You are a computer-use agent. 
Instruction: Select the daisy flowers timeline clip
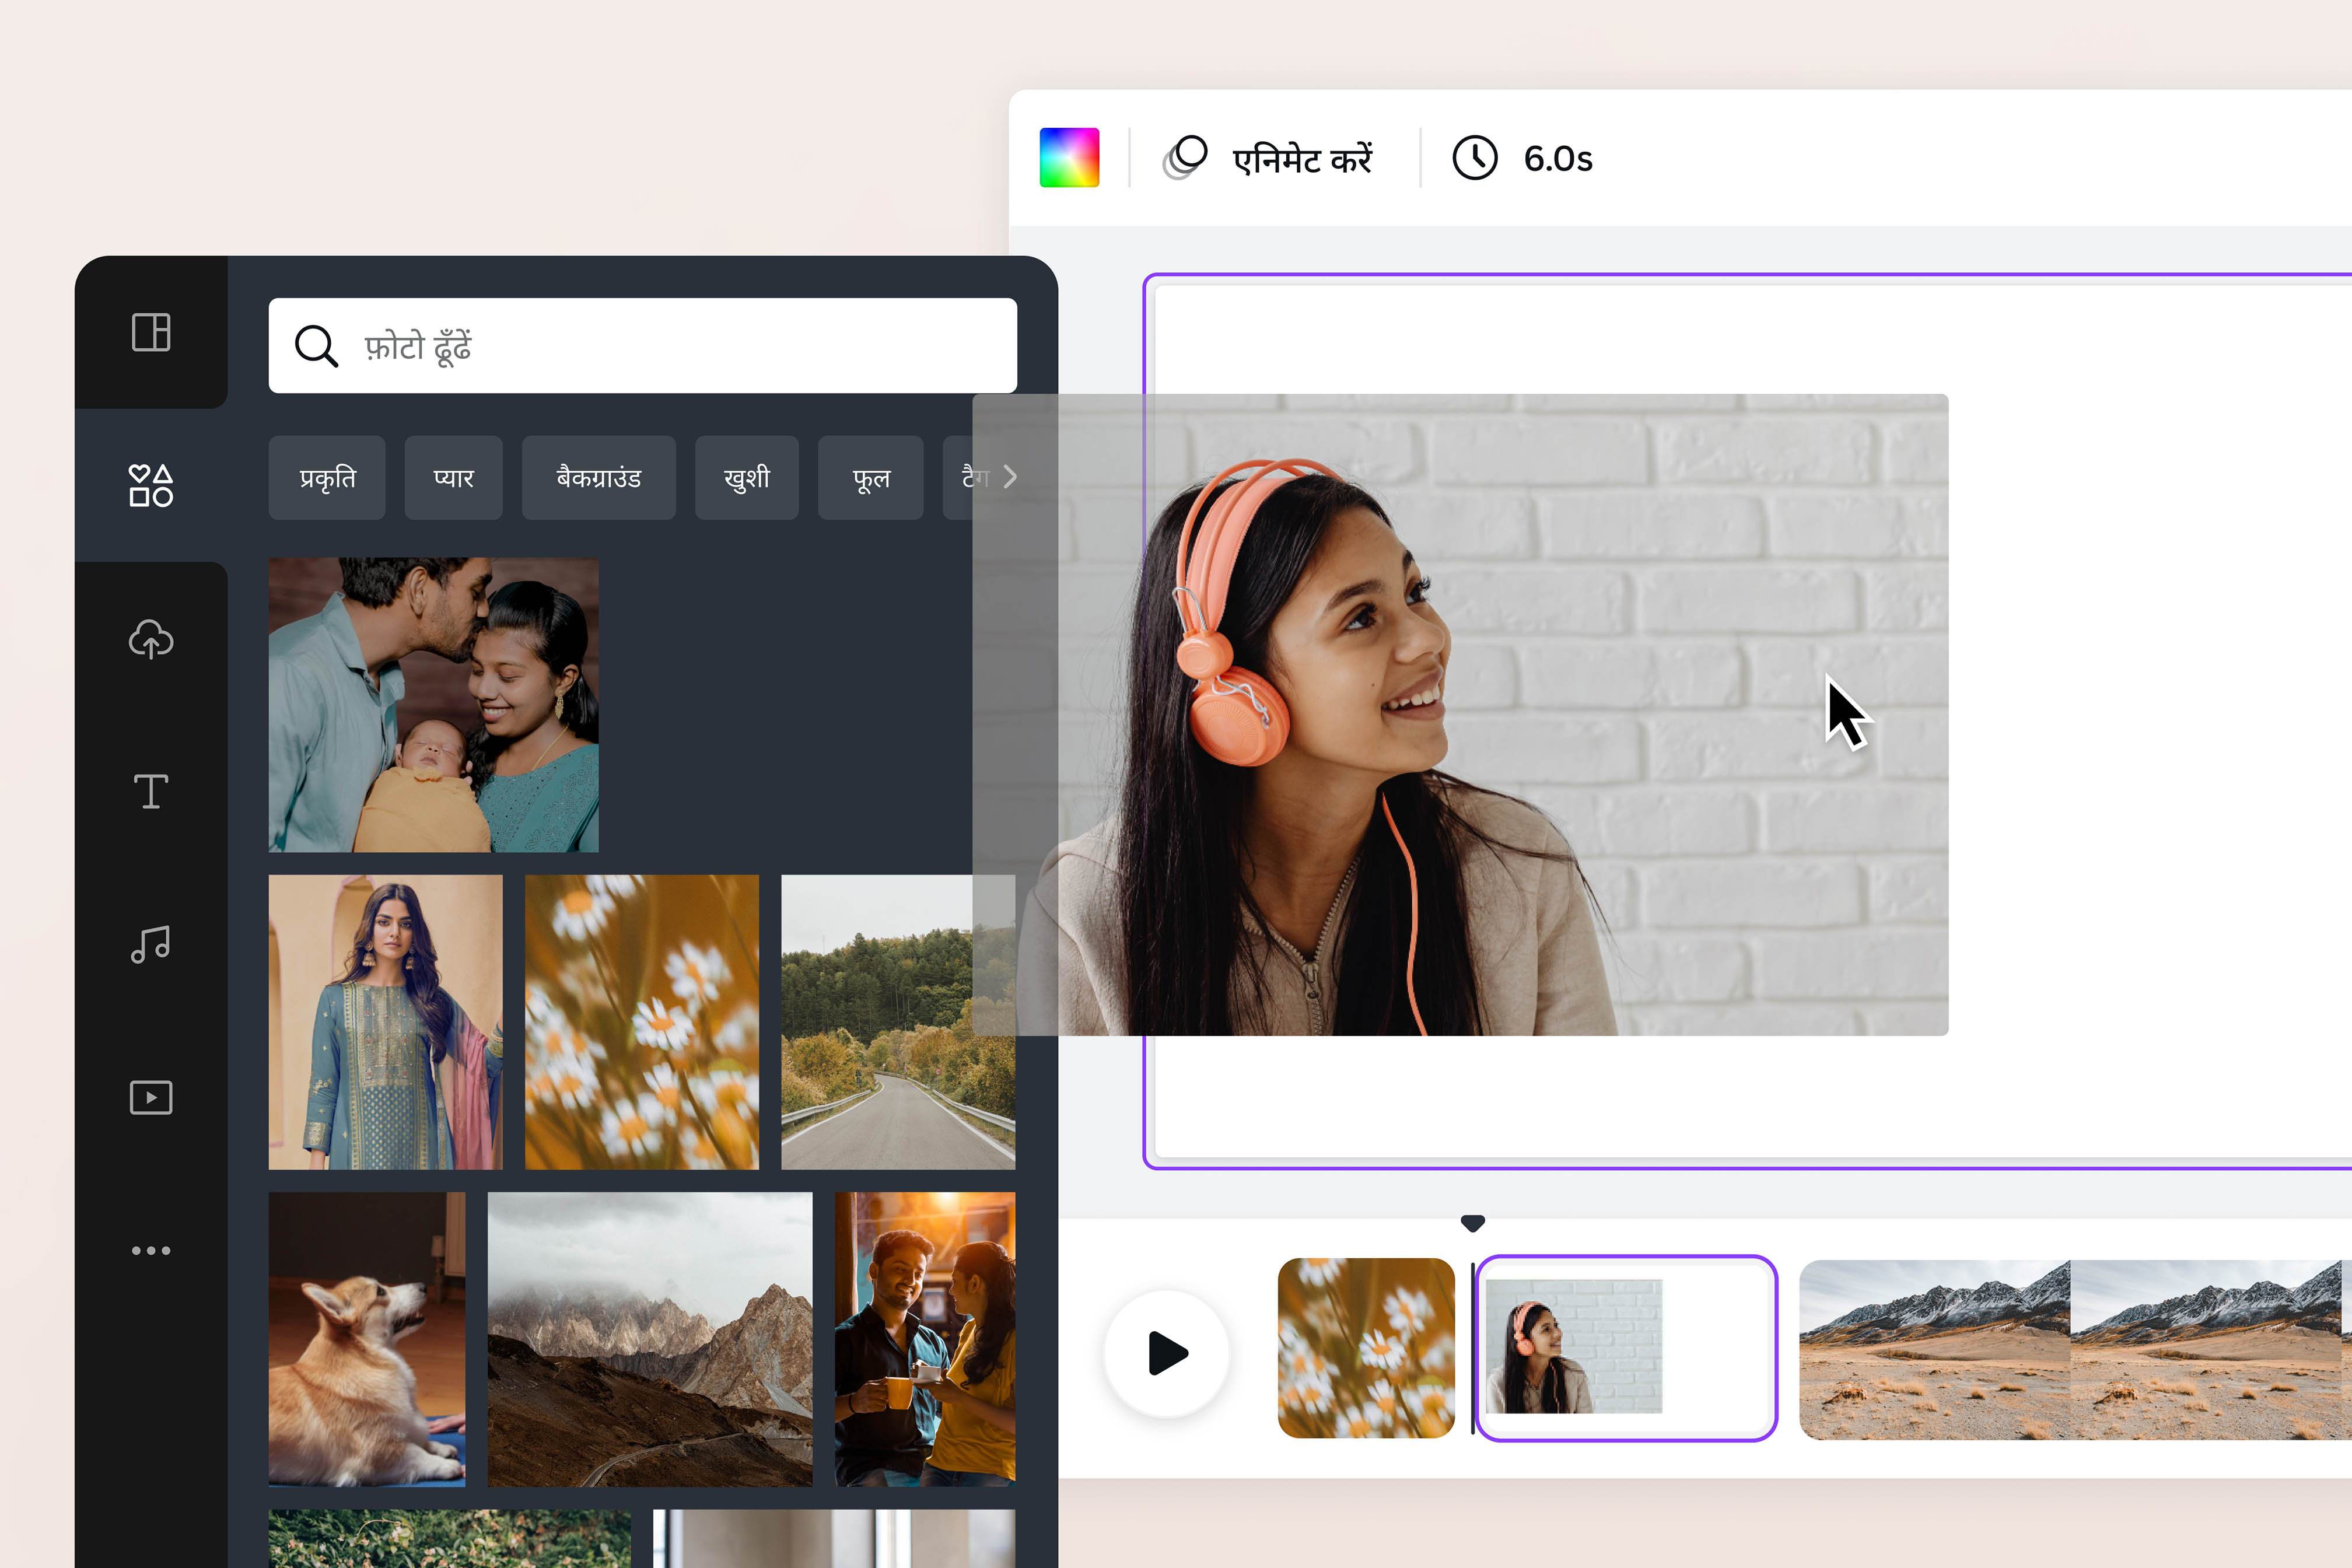click(1366, 1348)
